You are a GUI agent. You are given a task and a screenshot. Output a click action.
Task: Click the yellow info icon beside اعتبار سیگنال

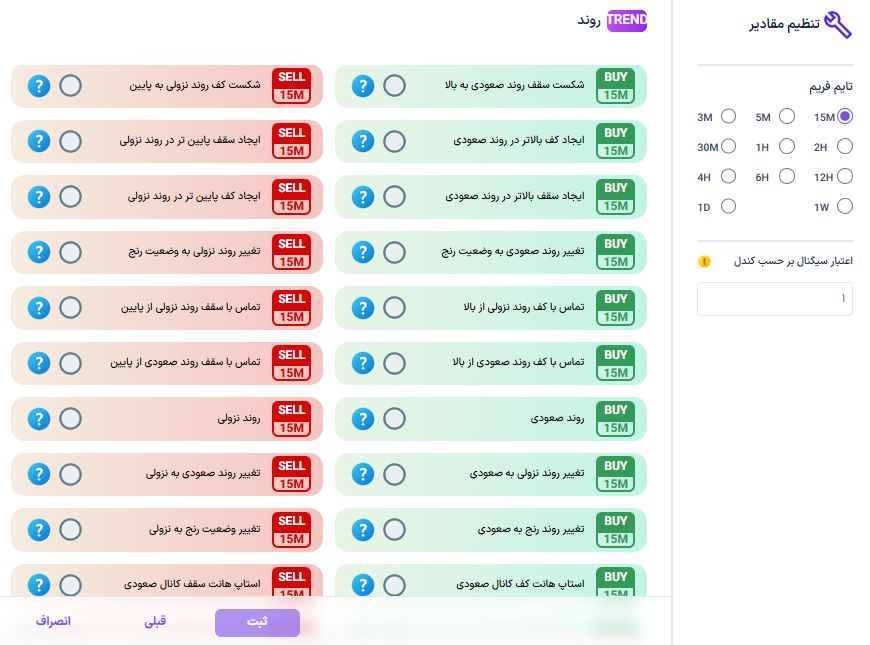[704, 262]
